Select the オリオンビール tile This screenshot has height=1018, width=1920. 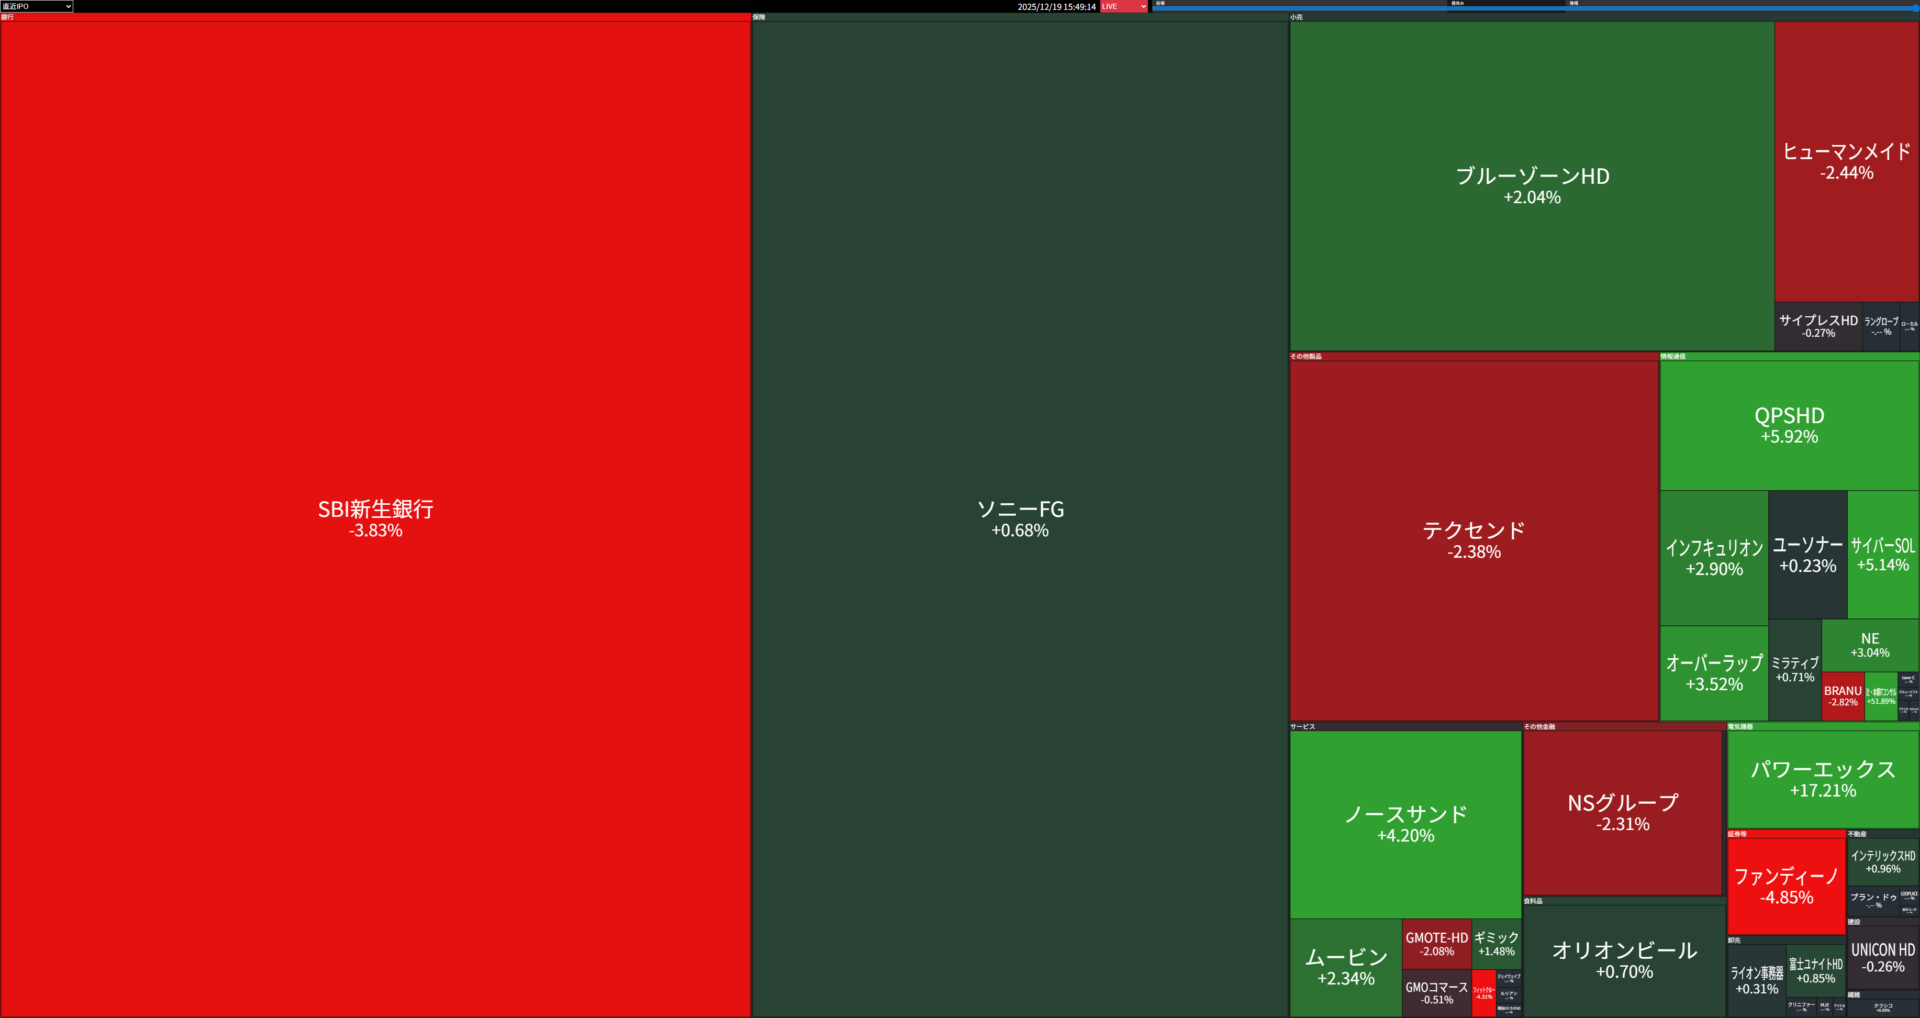coord(1624,960)
